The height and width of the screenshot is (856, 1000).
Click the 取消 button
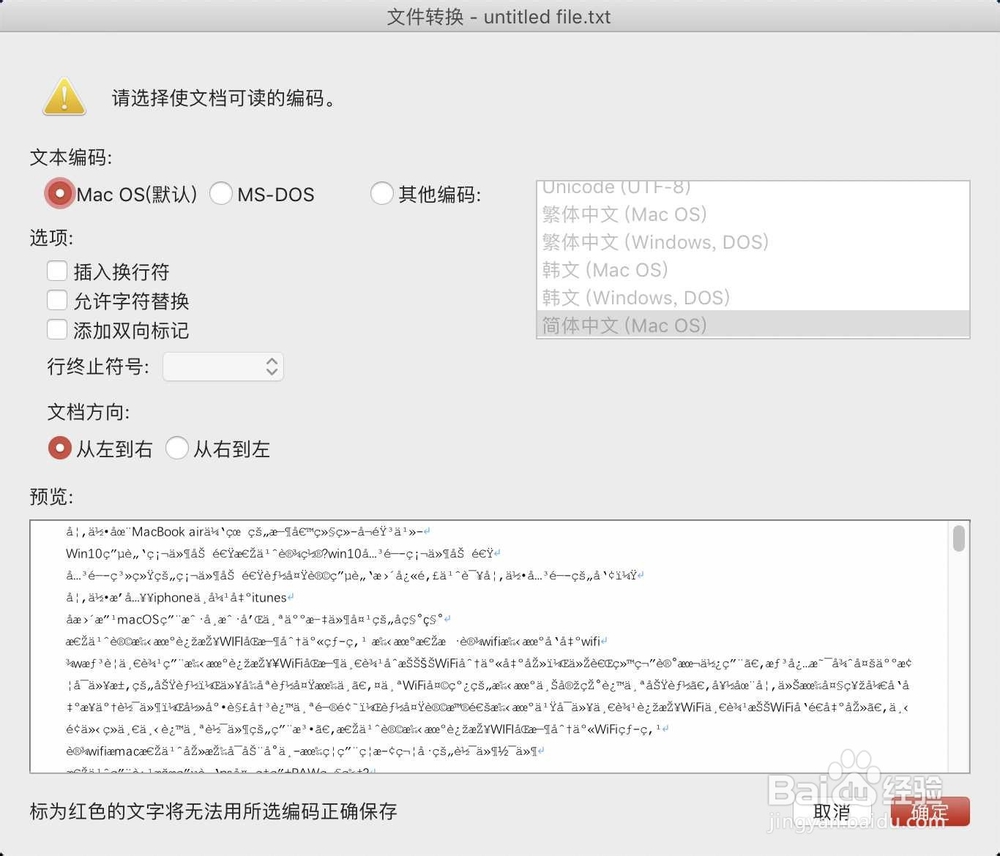(832, 812)
